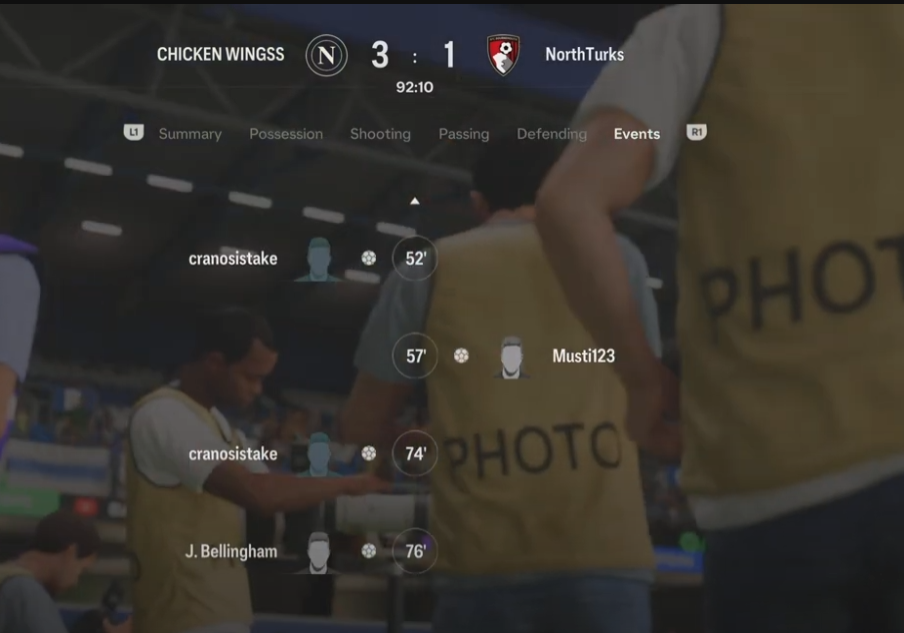
Task: Select the Defending tab
Action: (x=552, y=134)
